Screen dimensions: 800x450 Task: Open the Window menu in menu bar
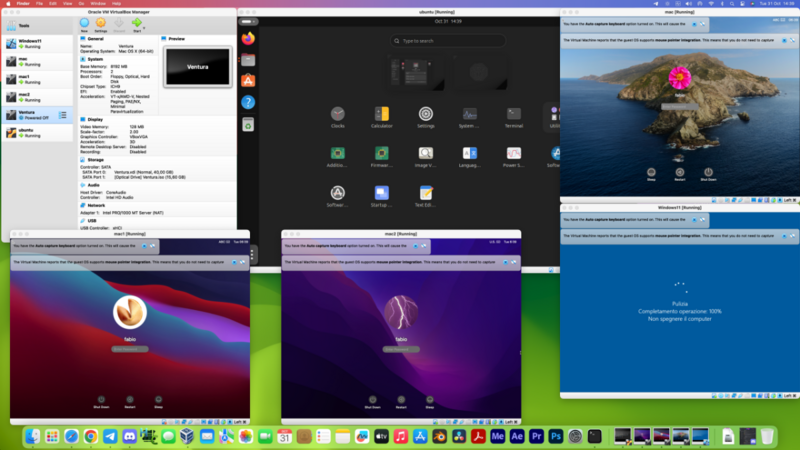point(98,4)
